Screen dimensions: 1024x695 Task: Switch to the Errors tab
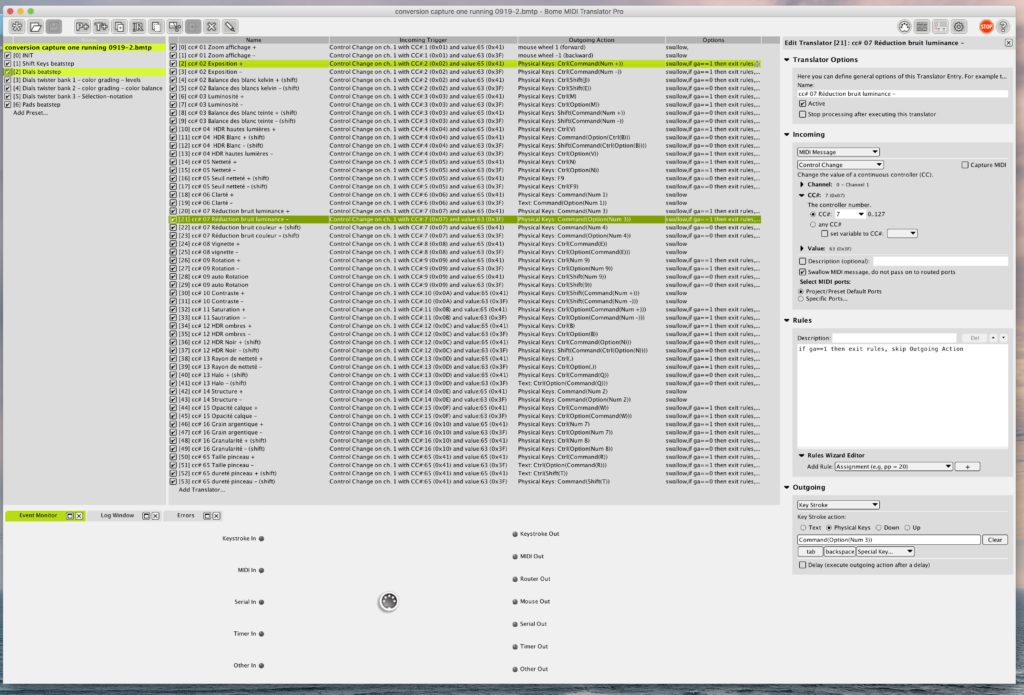pos(185,516)
